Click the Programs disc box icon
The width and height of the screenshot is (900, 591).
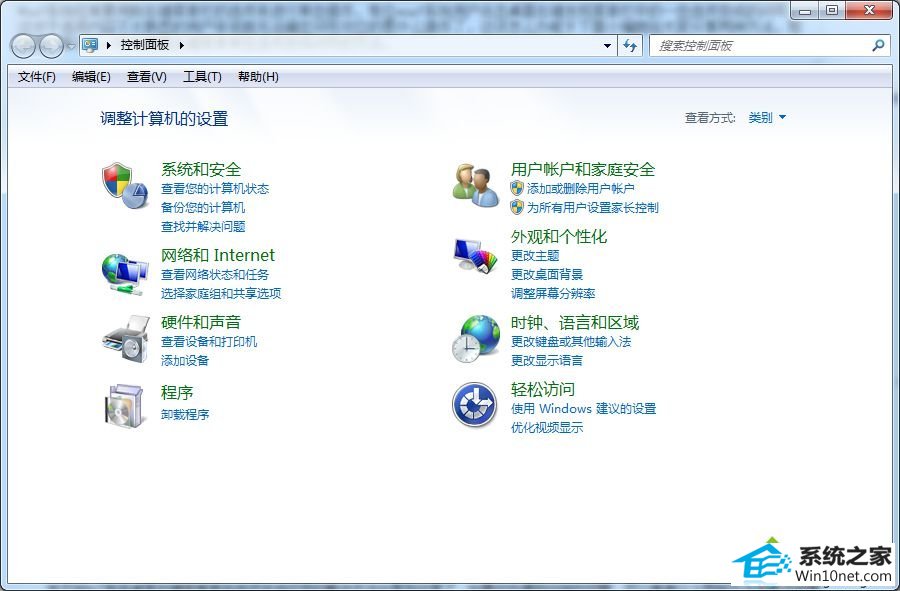pos(124,406)
